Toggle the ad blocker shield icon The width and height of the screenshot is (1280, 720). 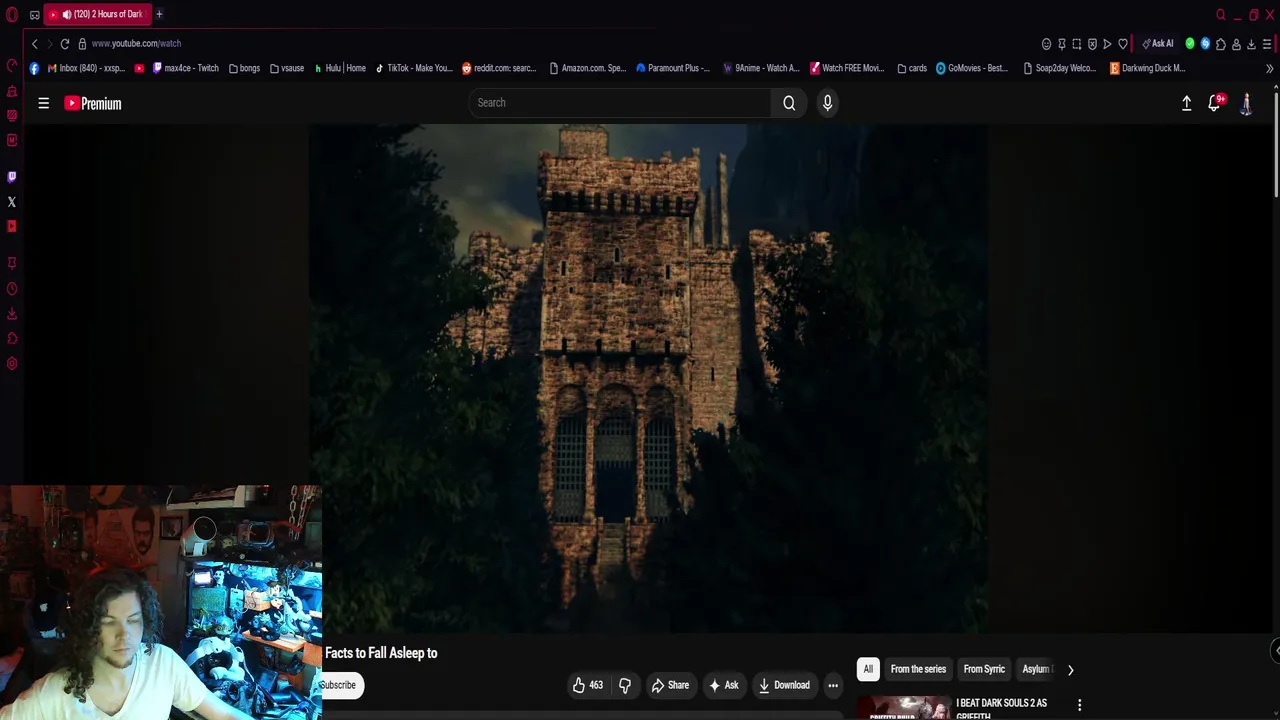[1092, 44]
